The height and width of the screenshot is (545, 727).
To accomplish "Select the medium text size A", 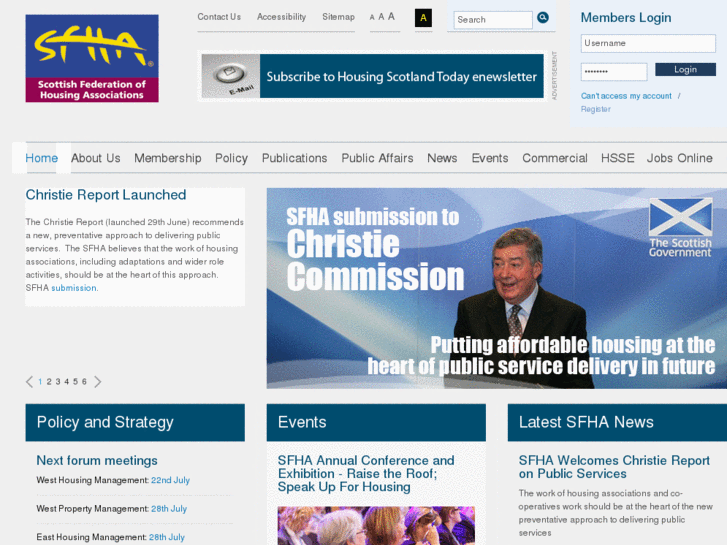I will pyautogui.click(x=381, y=17).
